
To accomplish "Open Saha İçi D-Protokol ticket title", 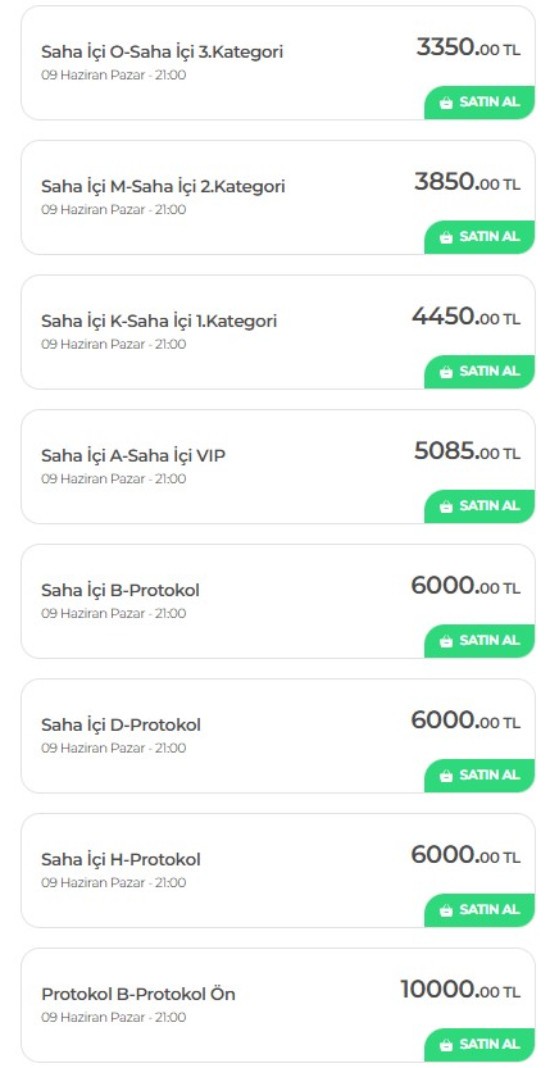I will [x=121, y=725].
